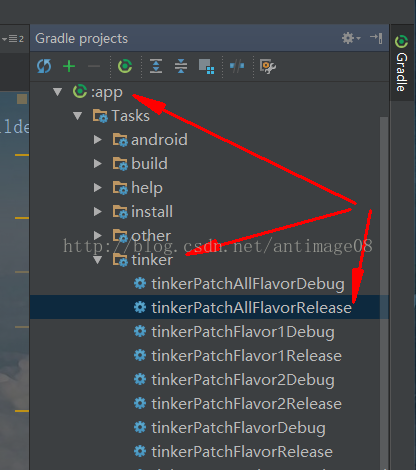Expand the other task group
The width and height of the screenshot is (416, 470).
pyautogui.click(x=97, y=236)
